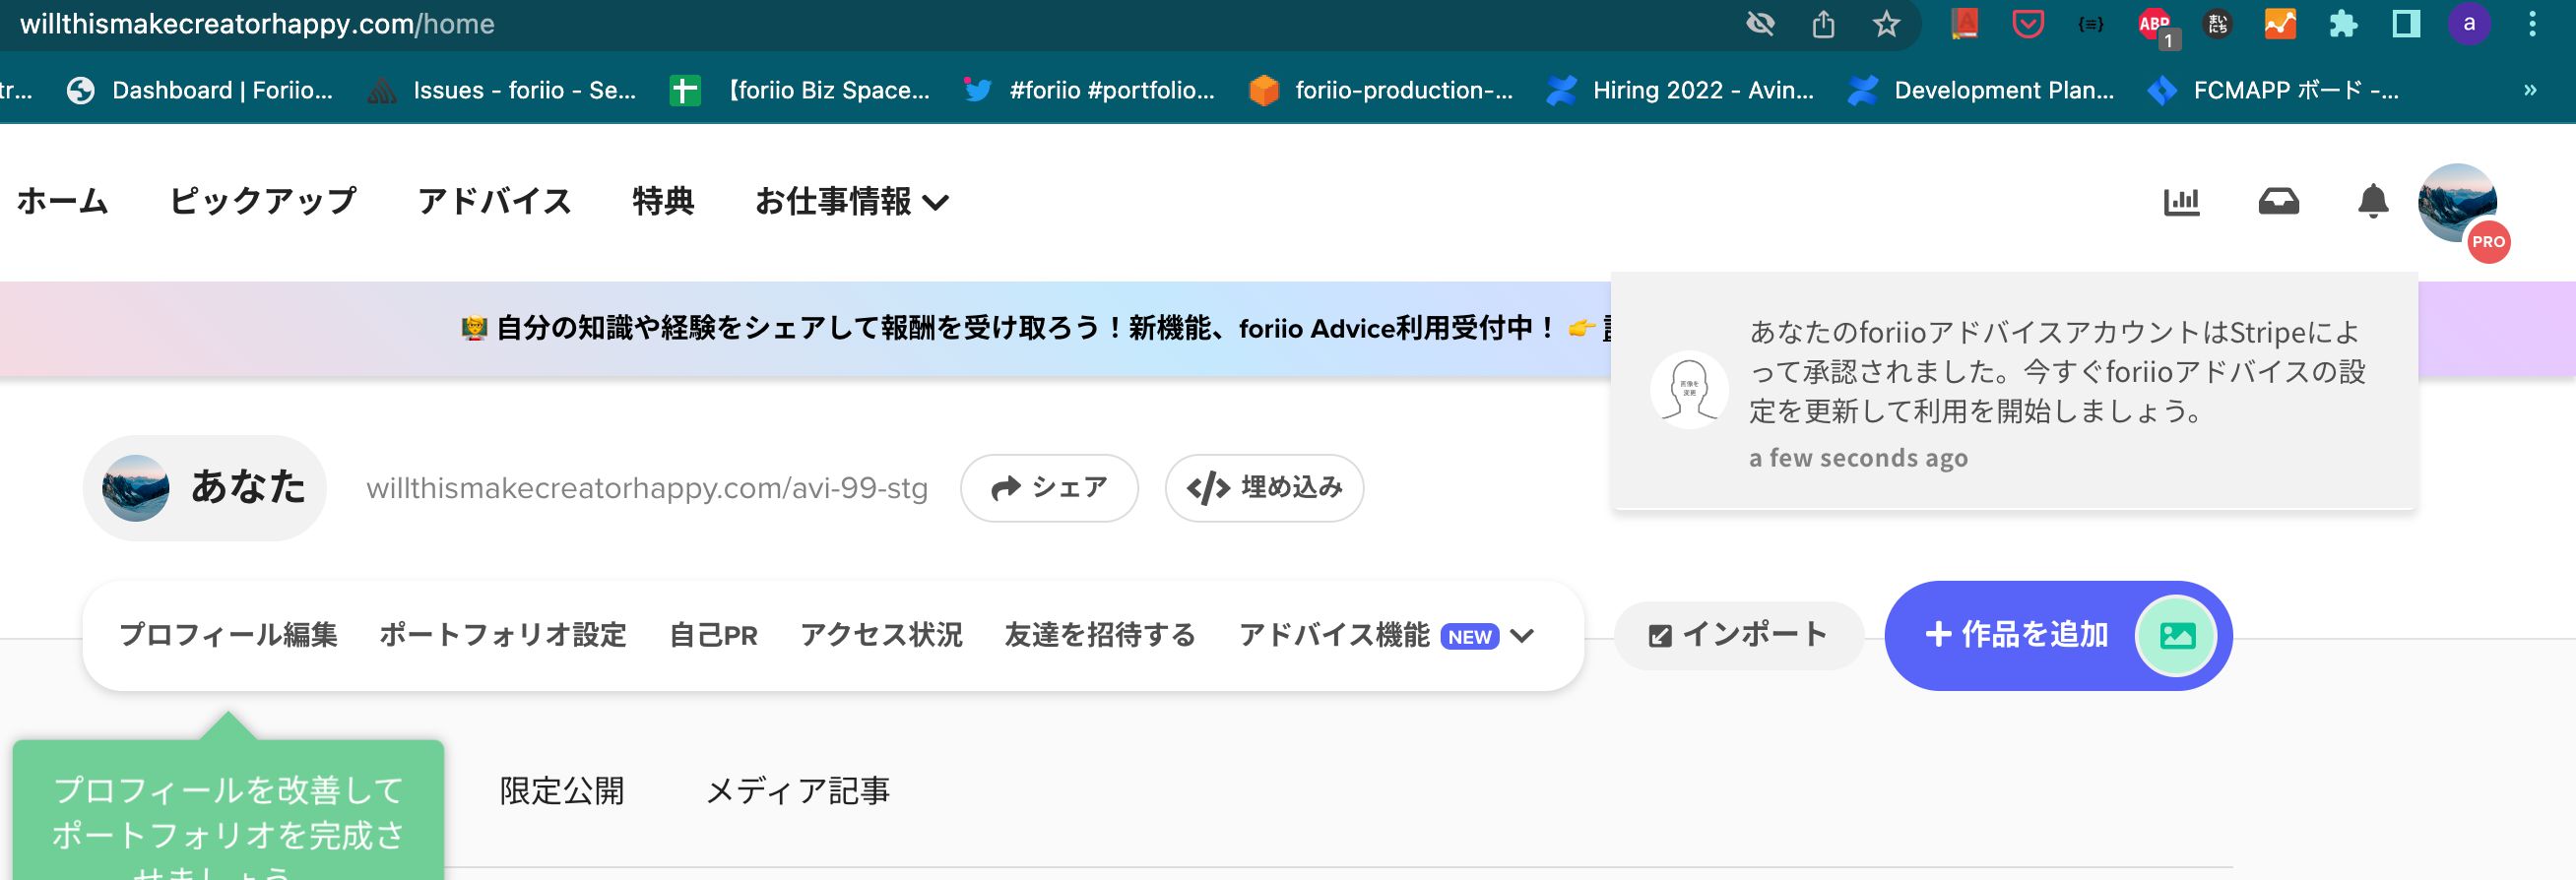This screenshot has width=2576, height=880.
Task: Open foriio Biz Space bookmark
Action: [800, 90]
